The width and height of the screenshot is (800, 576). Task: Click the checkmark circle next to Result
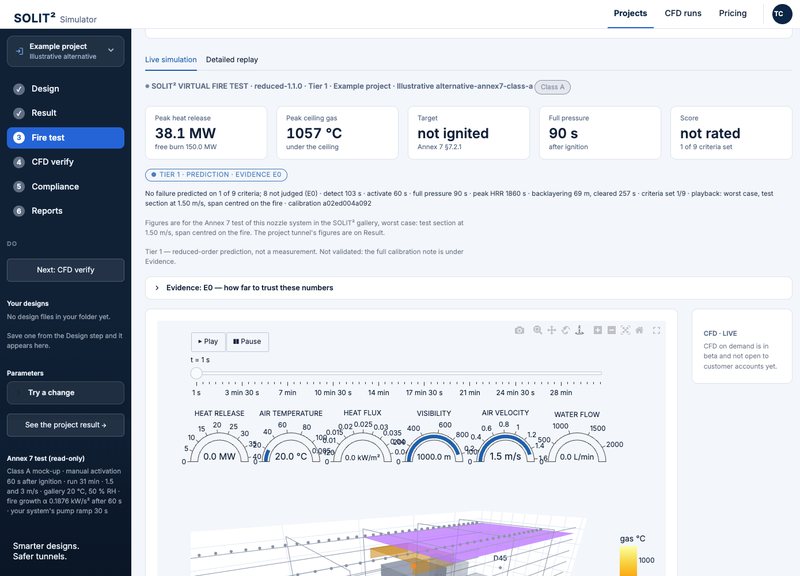[x=19, y=113]
